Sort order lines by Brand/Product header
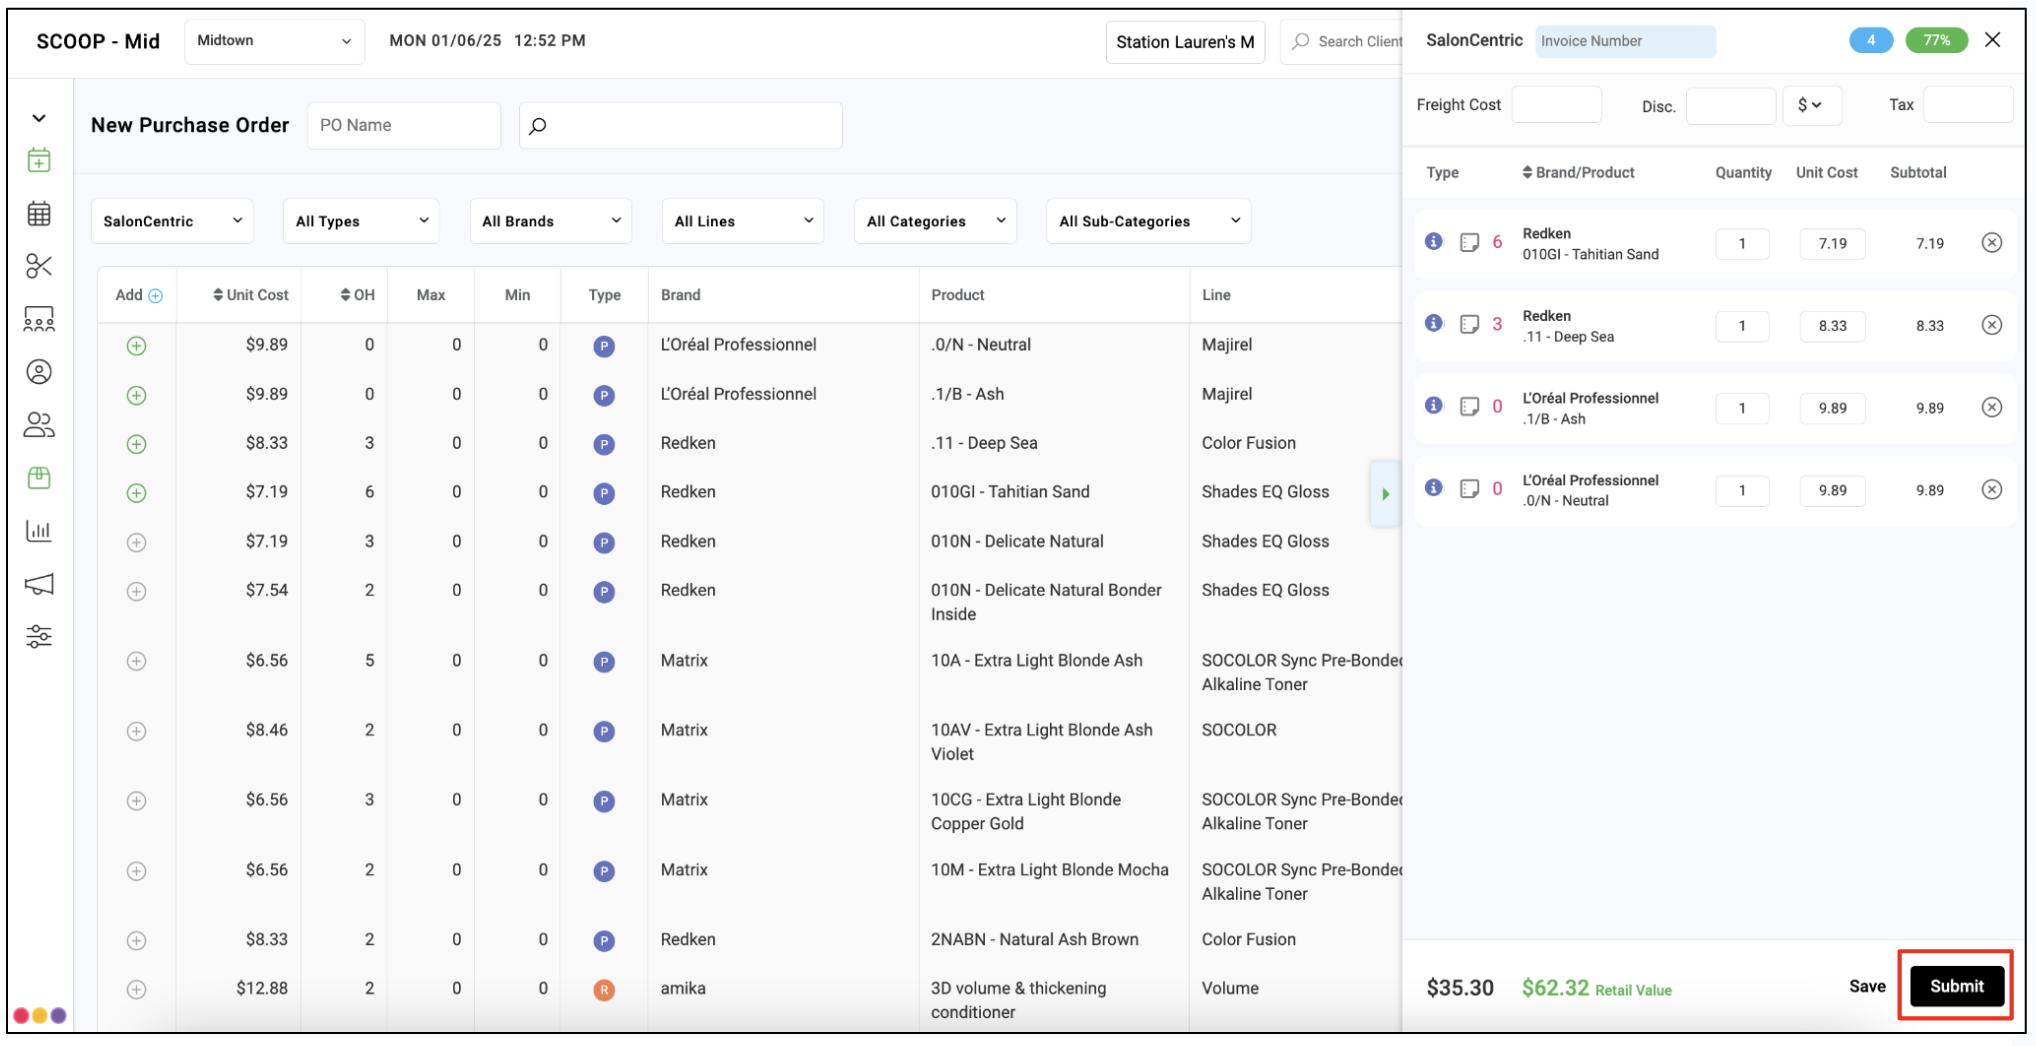Image resolution: width=2036 pixels, height=1046 pixels. click(1578, 172)
